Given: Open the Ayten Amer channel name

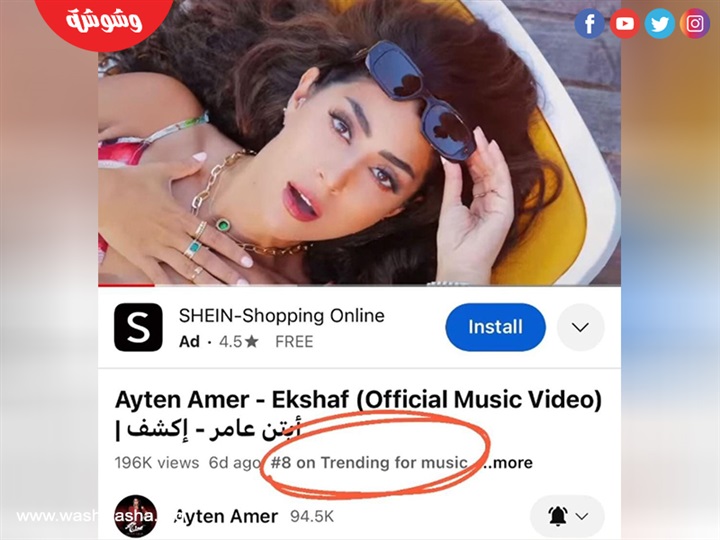Looking at the screenshot, I should pos(226,517).
